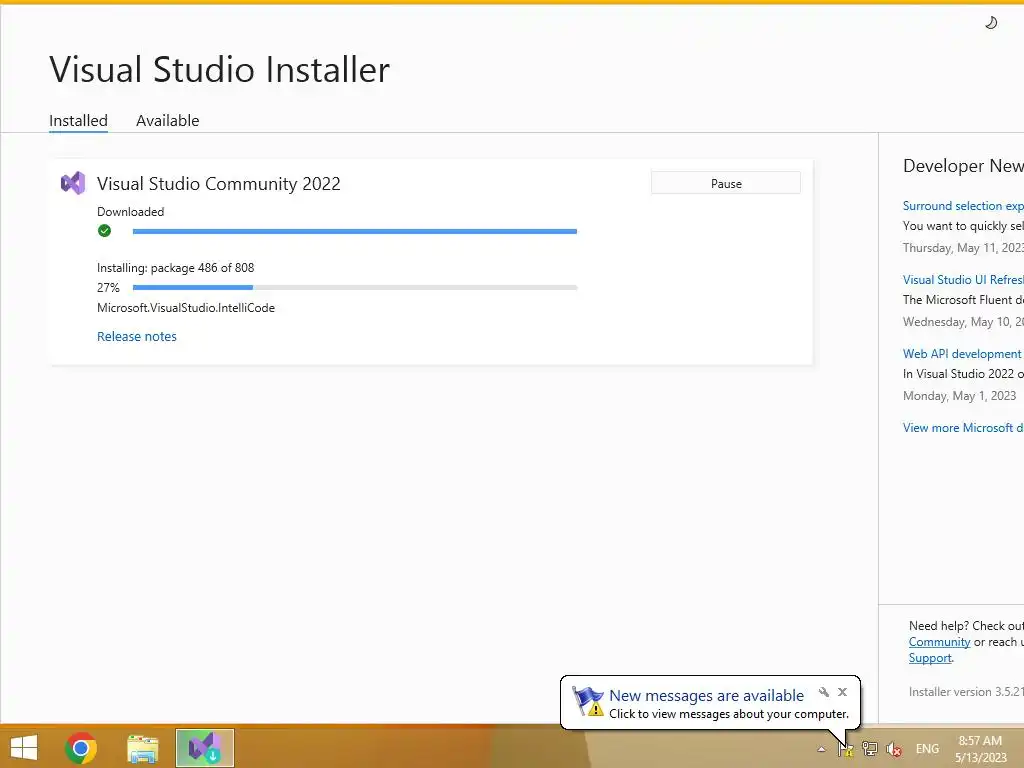
Task: Click 'Installing: package 486 of 808' text
Action: 176,268
